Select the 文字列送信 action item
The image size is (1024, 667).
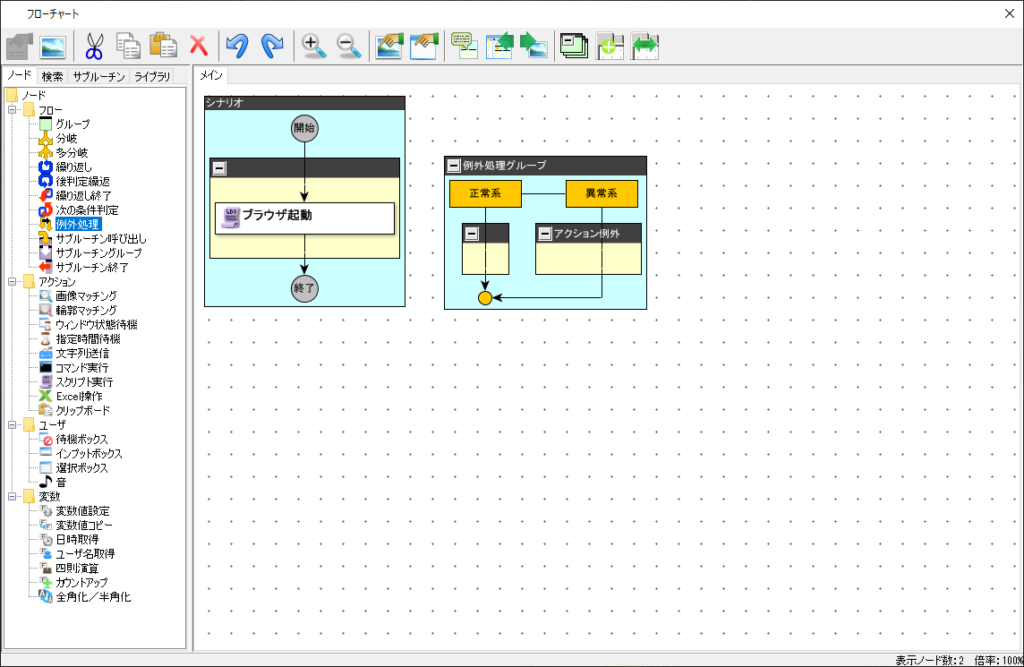tap(82, 353)
